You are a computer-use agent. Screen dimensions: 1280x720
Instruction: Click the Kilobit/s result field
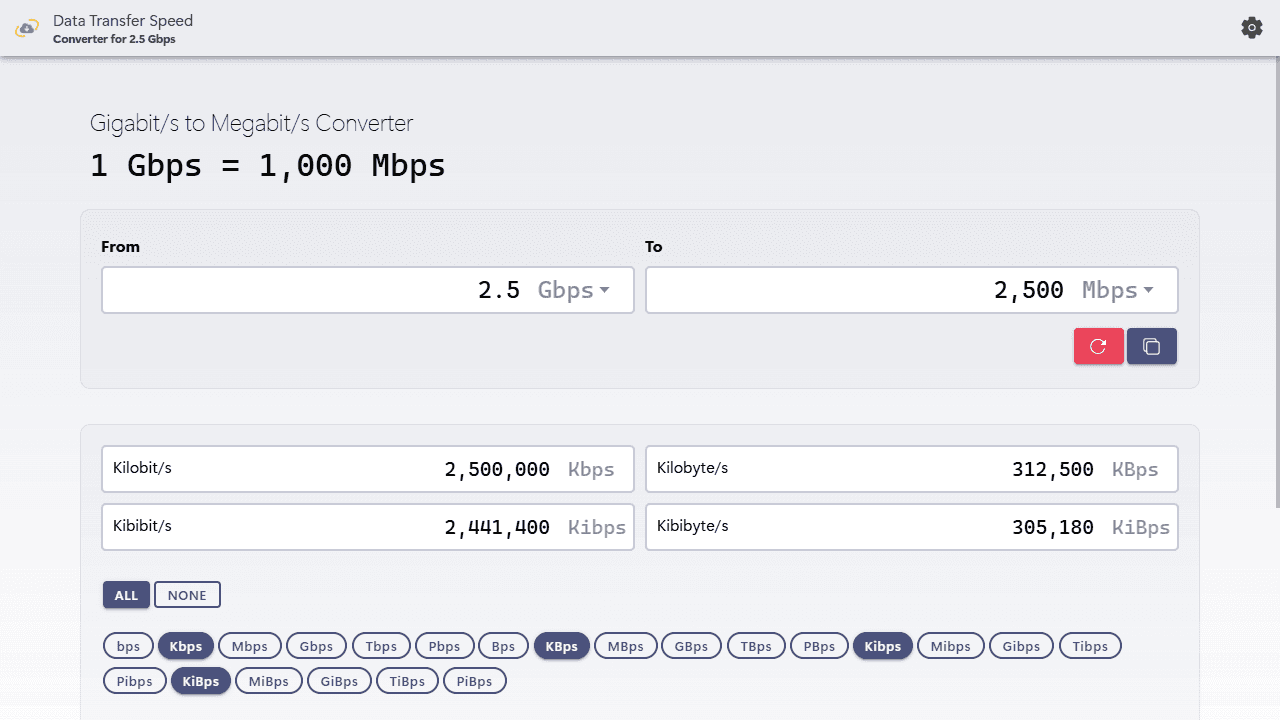[368, 469]
